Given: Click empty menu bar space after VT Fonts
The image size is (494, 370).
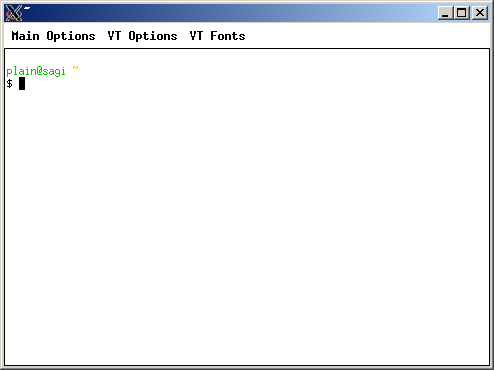Looking at the screenshot, I should point(367,36).
